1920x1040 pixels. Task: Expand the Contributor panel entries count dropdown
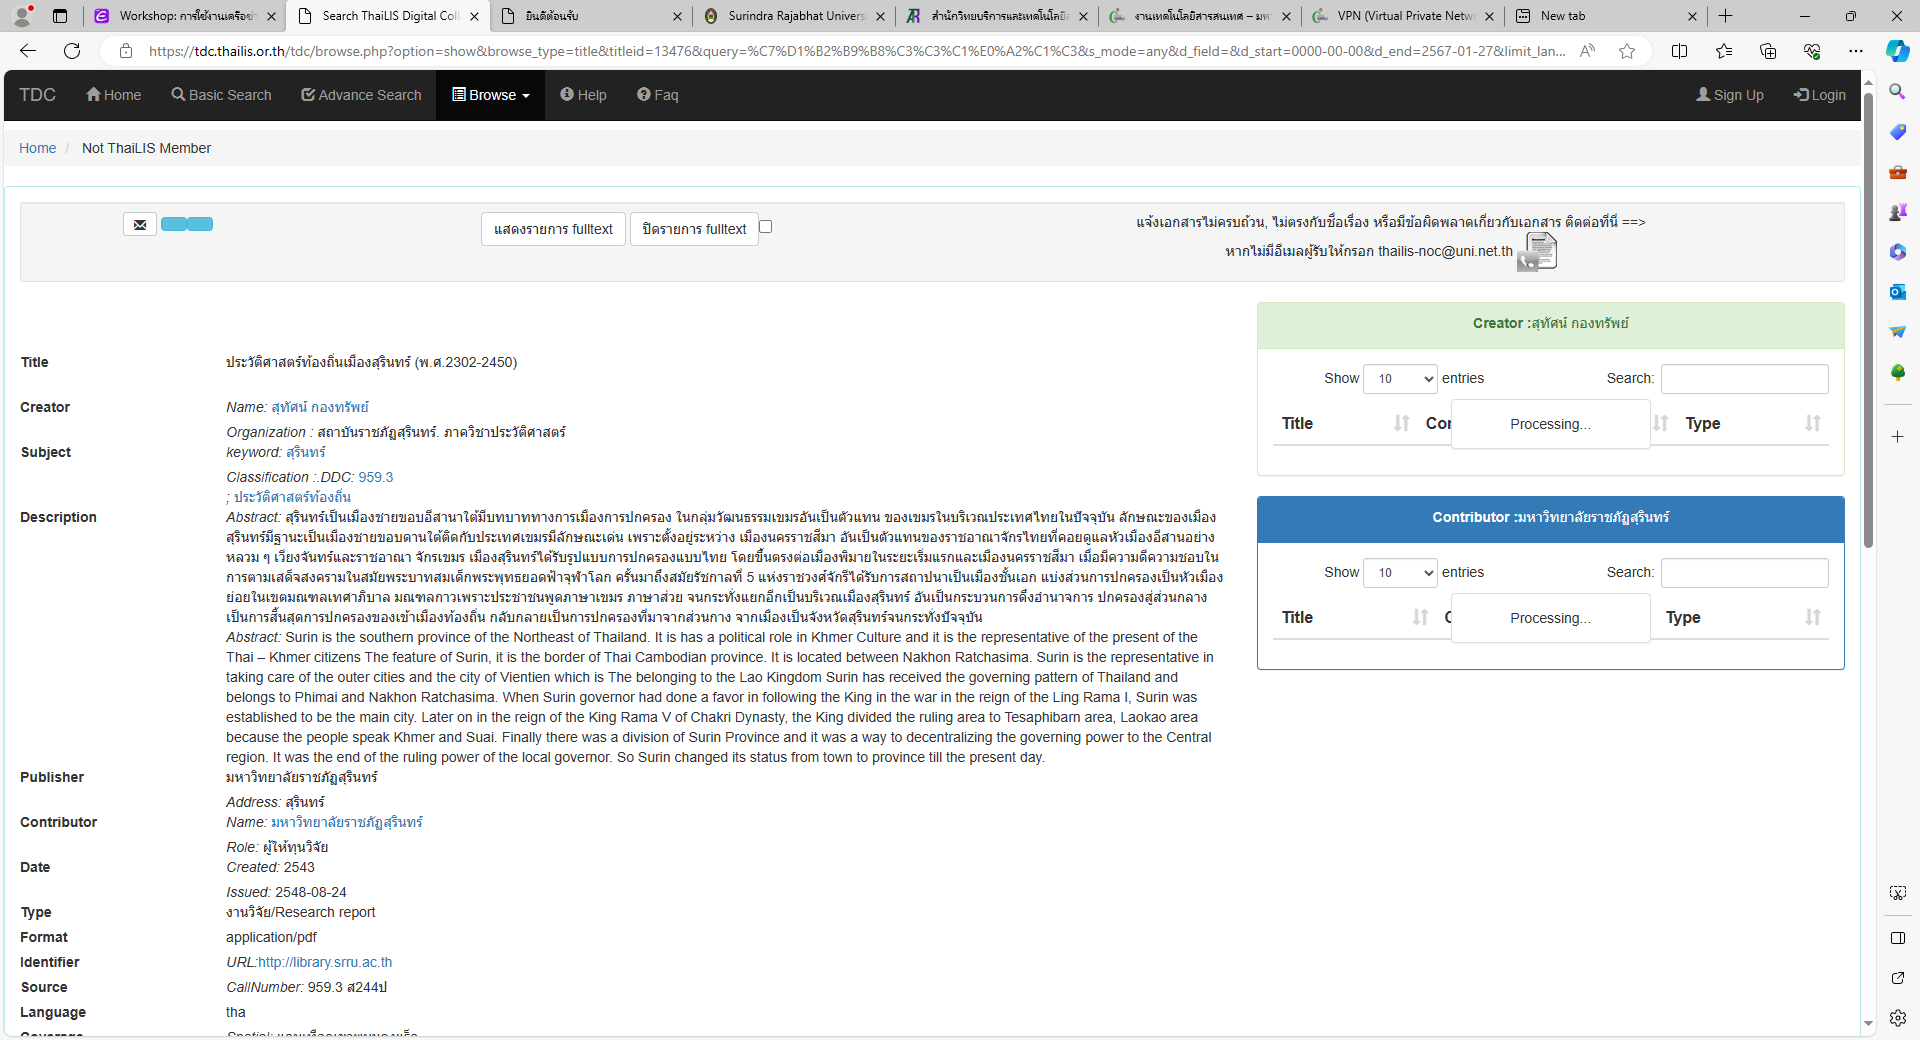point(1400,573)
